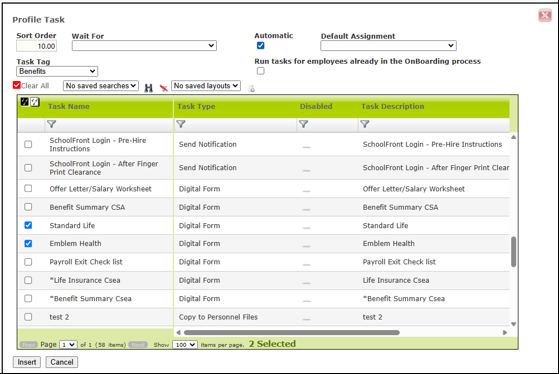
Task: Uncheck the Standard Life row checkbox
Action: tap(28, 225)
